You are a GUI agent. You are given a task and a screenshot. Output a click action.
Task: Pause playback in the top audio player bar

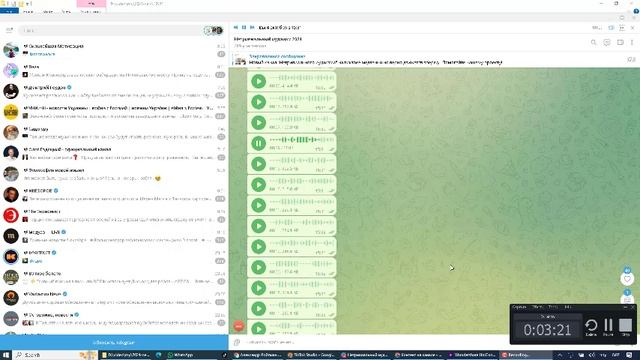[x=244, y=27]
